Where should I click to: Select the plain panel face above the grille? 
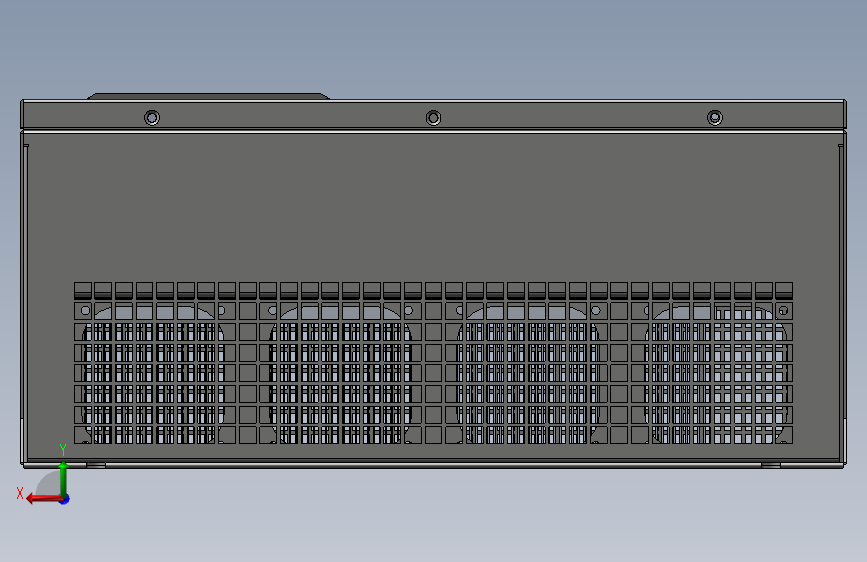click(434, 207)
